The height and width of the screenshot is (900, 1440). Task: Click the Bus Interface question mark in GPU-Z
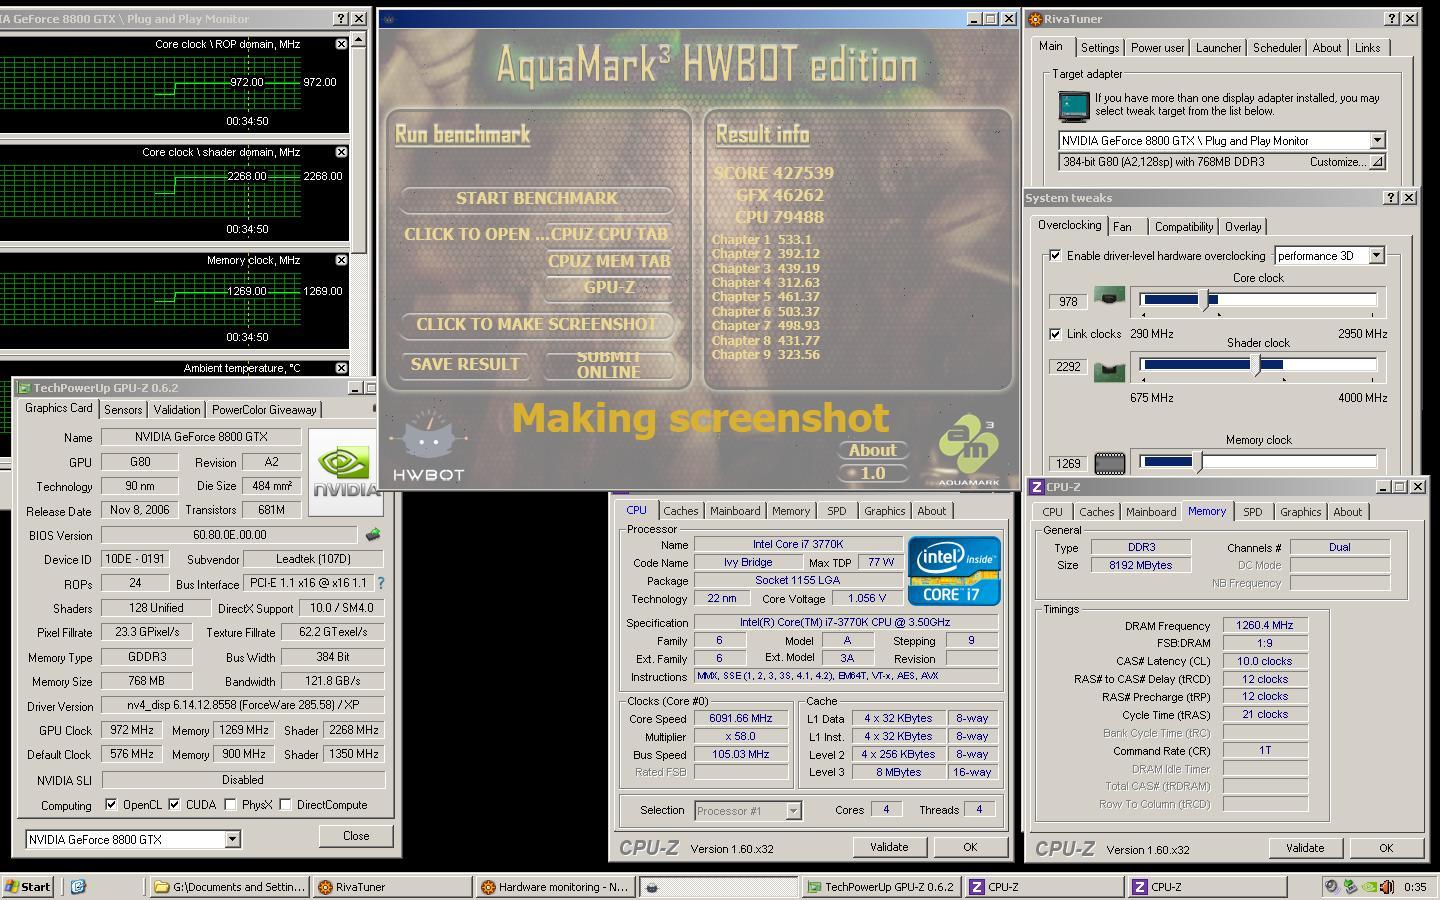coord(380,583)
